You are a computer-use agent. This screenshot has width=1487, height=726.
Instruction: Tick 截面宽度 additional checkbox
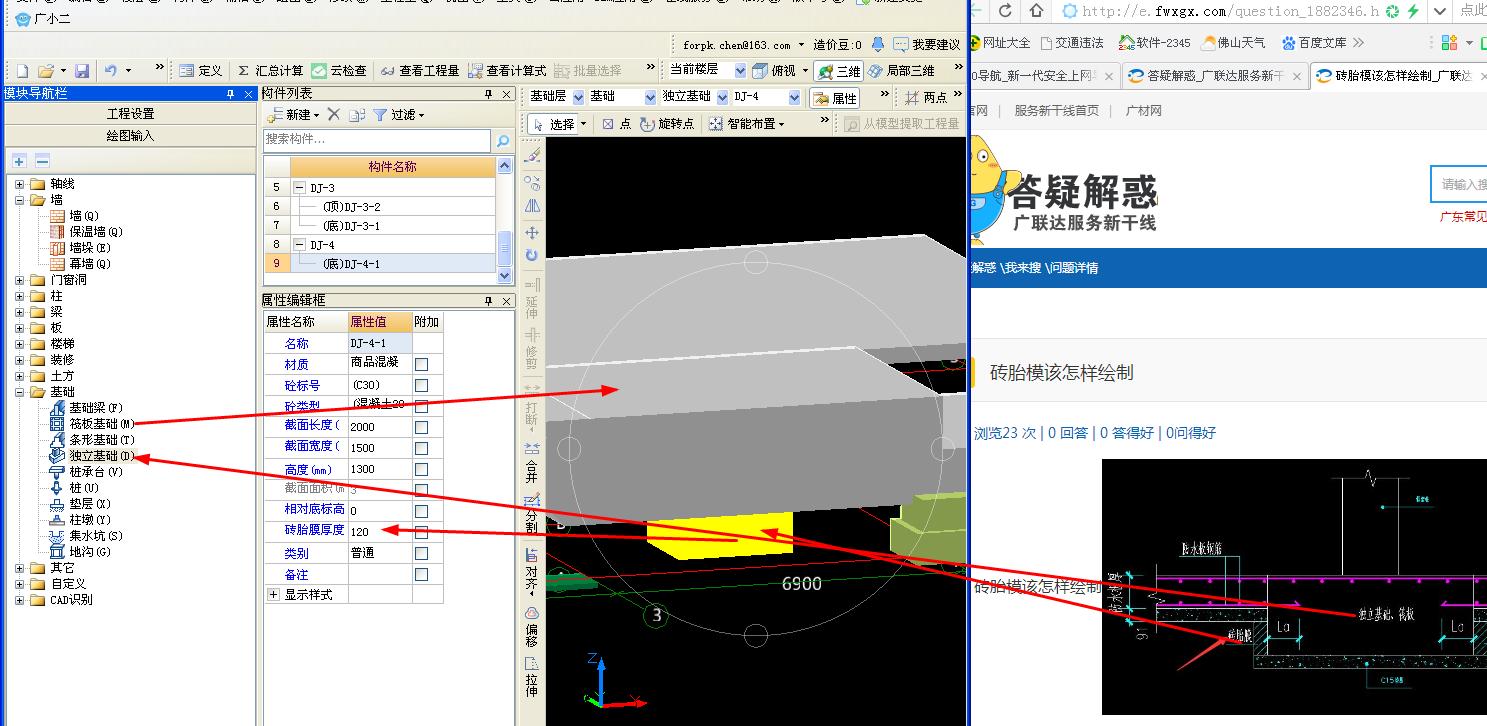click(x=421, y=448)
